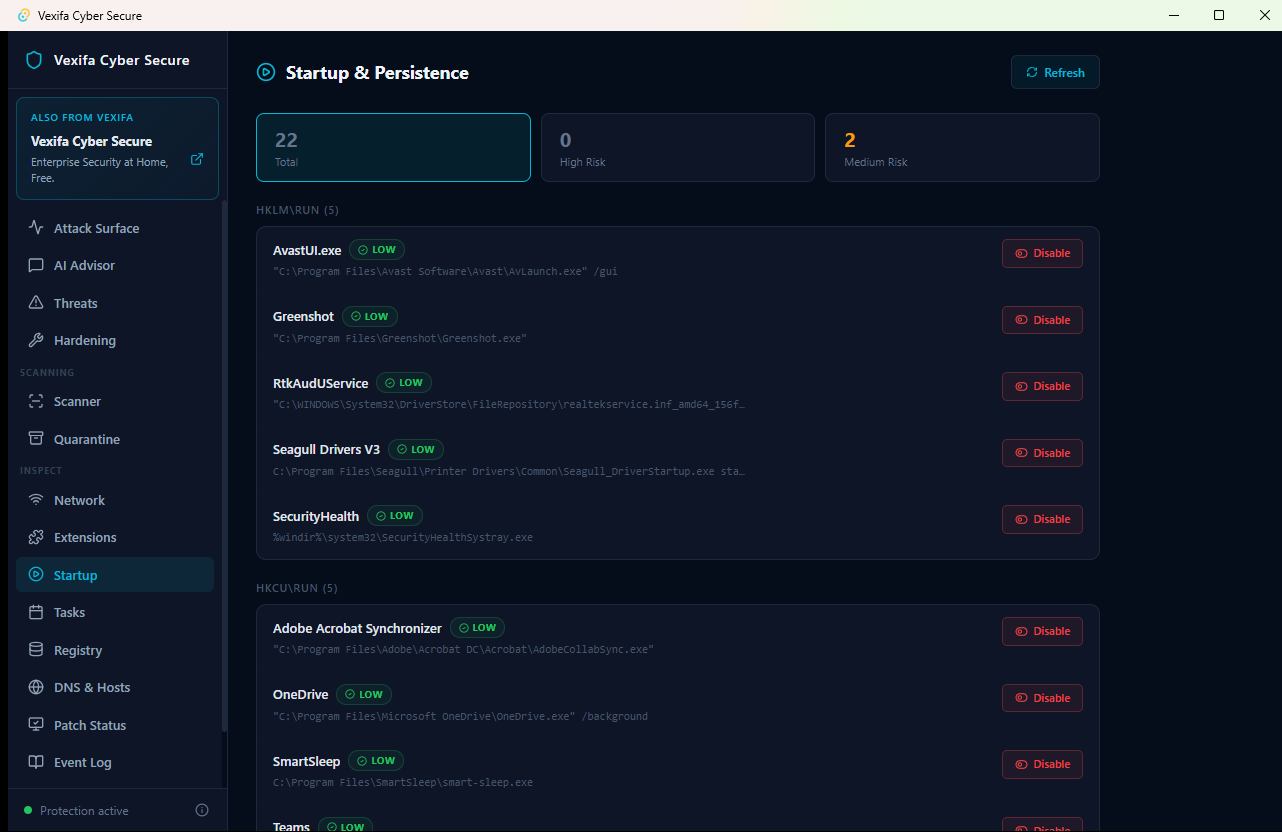Filter by the High Risk card
This screenshot has width=1282, height=832.
[x=678, y=147]
